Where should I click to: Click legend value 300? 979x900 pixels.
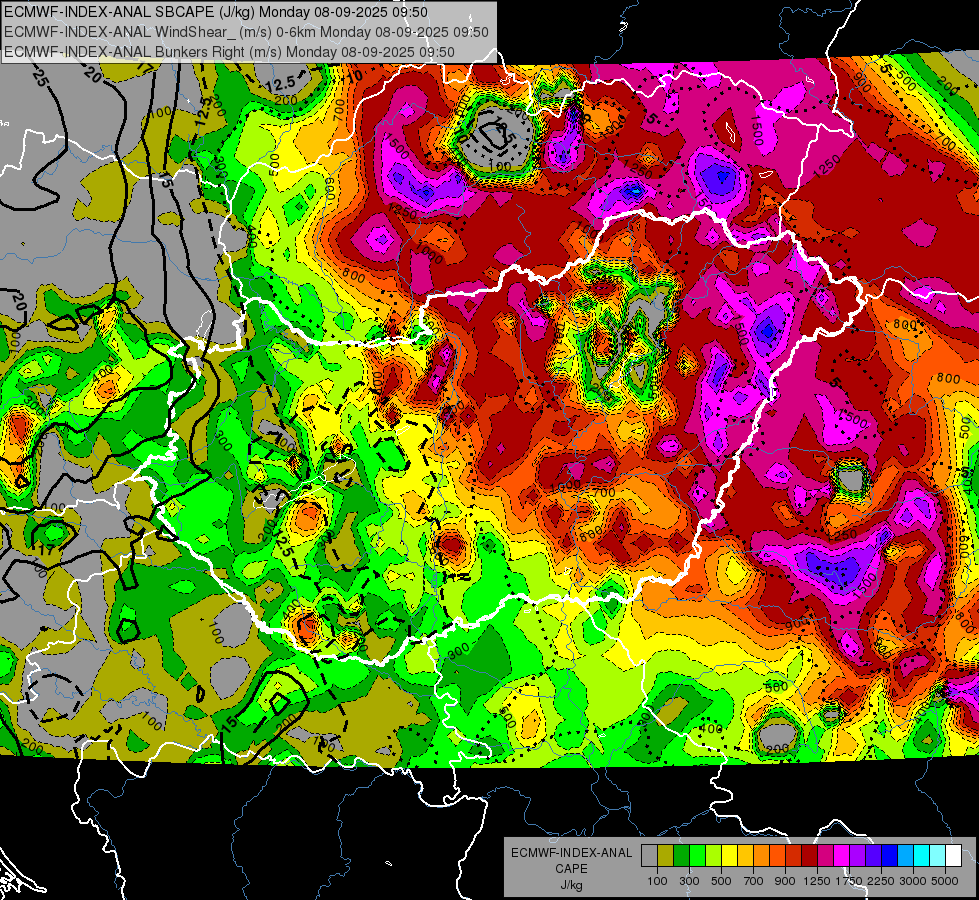click(689, 881)
